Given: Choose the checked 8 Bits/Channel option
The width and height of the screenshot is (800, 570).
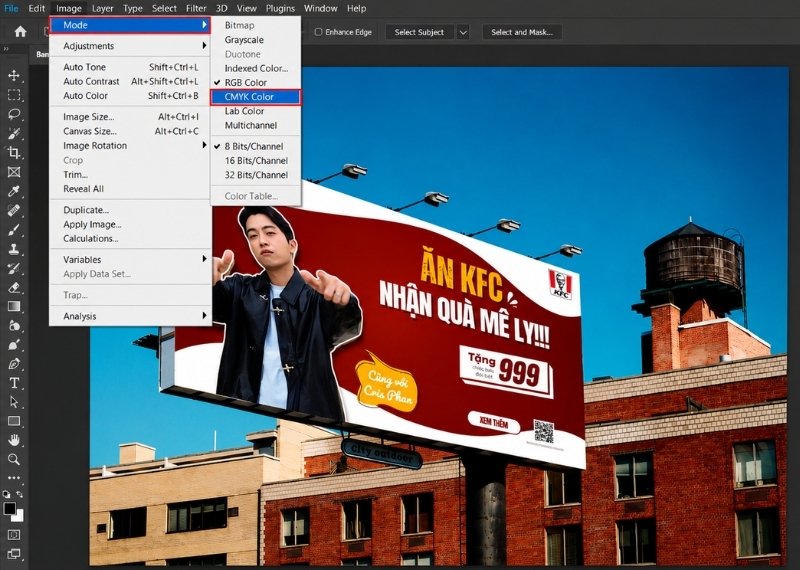Looking at the screenshot, I should tap(255, 146).
